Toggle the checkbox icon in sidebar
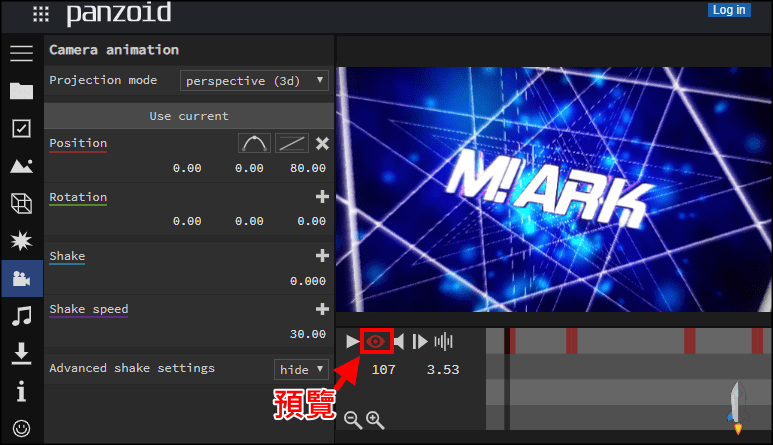Viewport: 773px width, 445px height. pos(21,129)
